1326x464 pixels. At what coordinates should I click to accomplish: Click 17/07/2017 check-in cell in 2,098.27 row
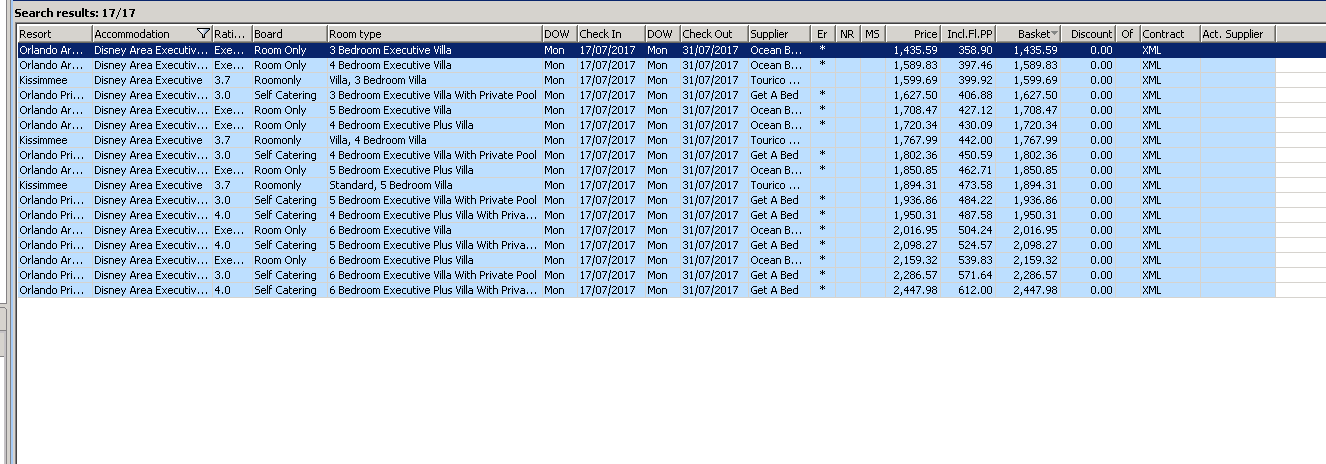pyautogui.click(x=610, y=245)
